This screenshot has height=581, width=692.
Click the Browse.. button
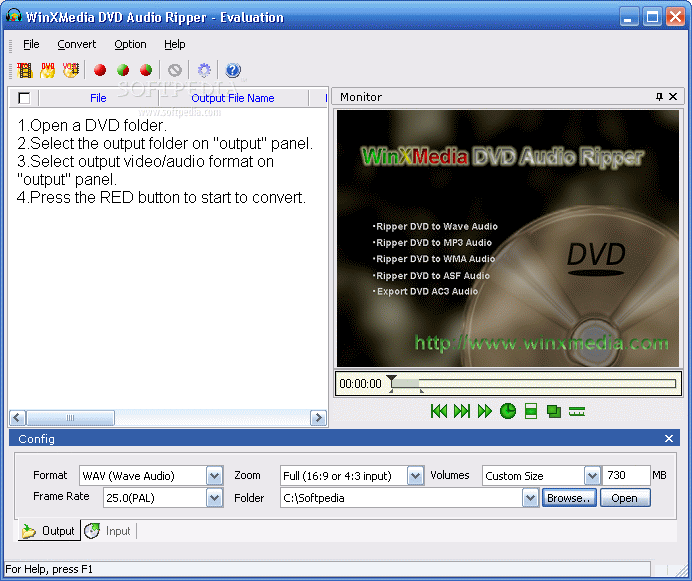pyautogui.click(x=569, y=498)
